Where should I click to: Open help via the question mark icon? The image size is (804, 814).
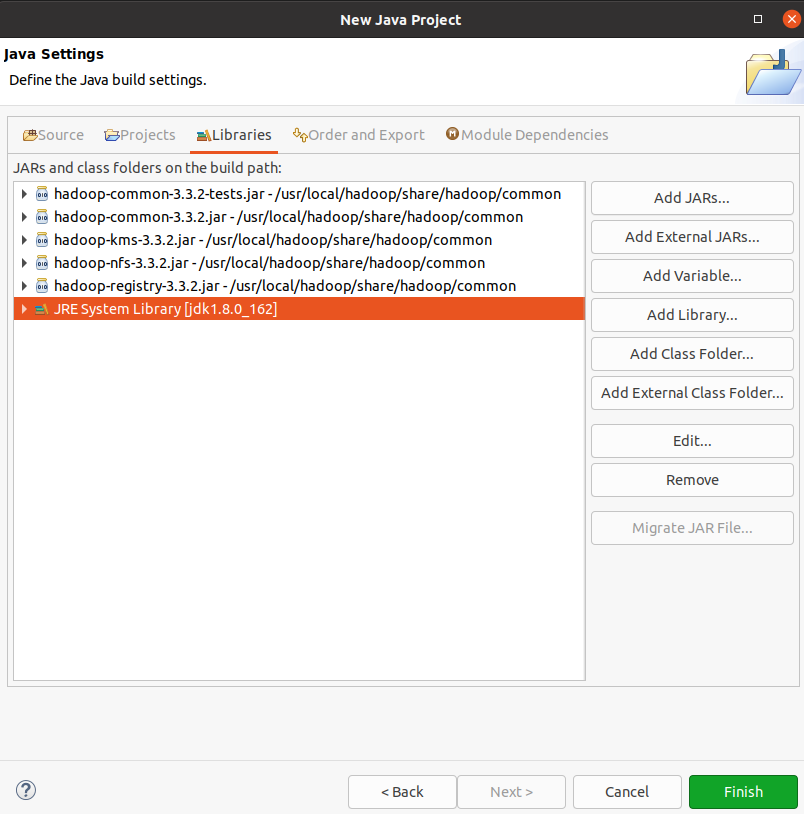point(25,790)
